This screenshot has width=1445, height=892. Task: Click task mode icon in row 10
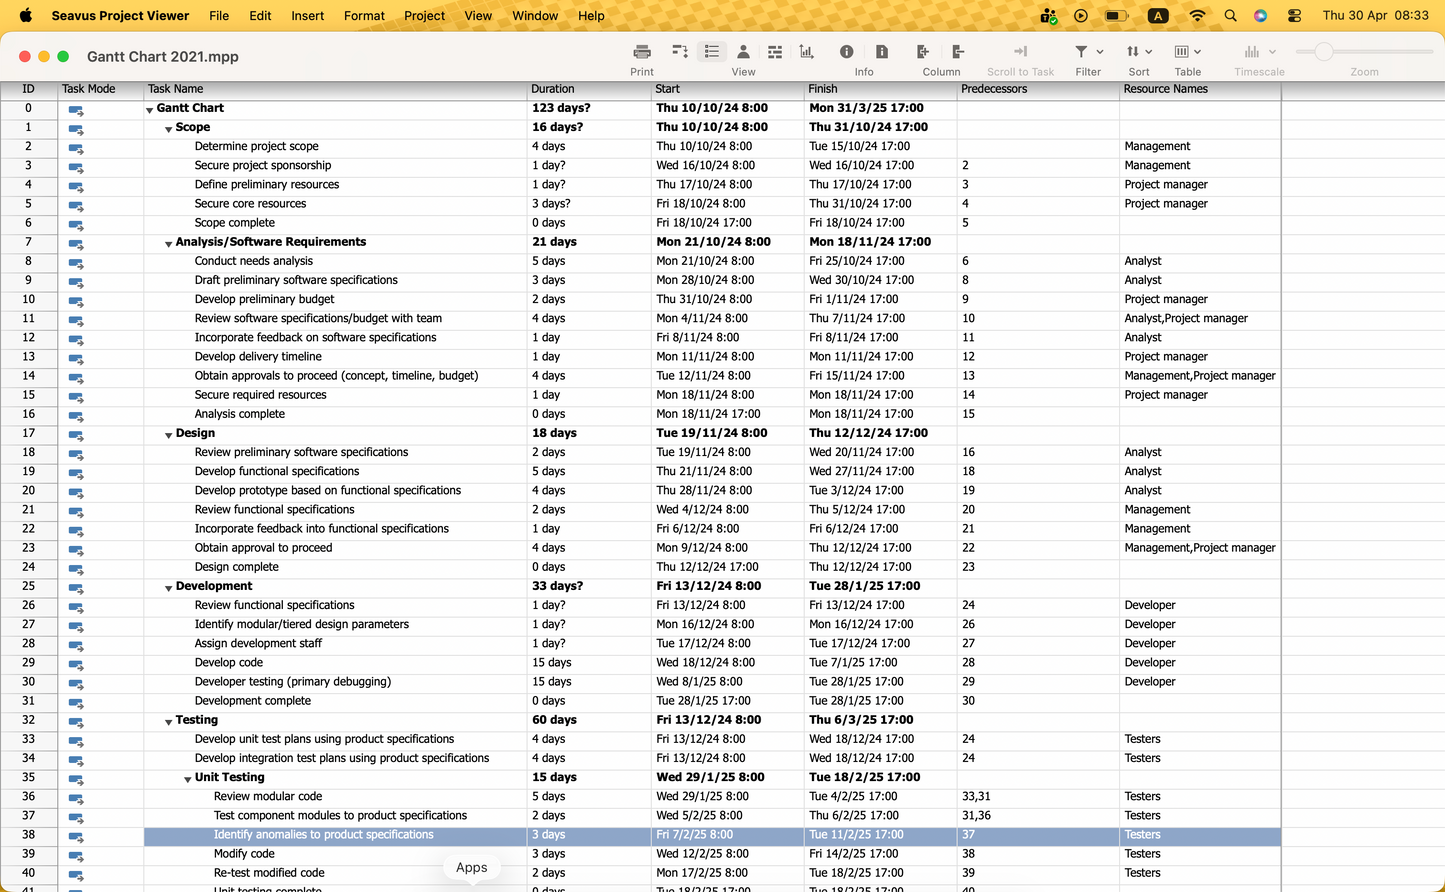76,301
